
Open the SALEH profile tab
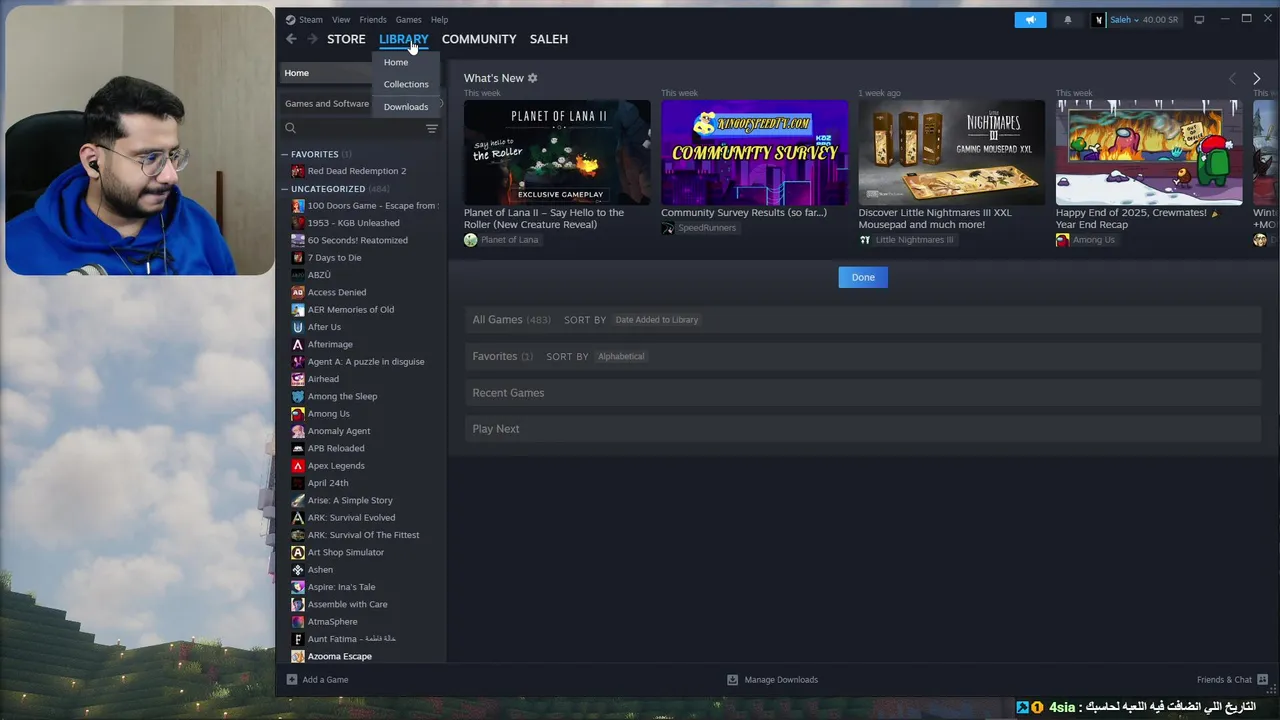(x=549, y=39)
